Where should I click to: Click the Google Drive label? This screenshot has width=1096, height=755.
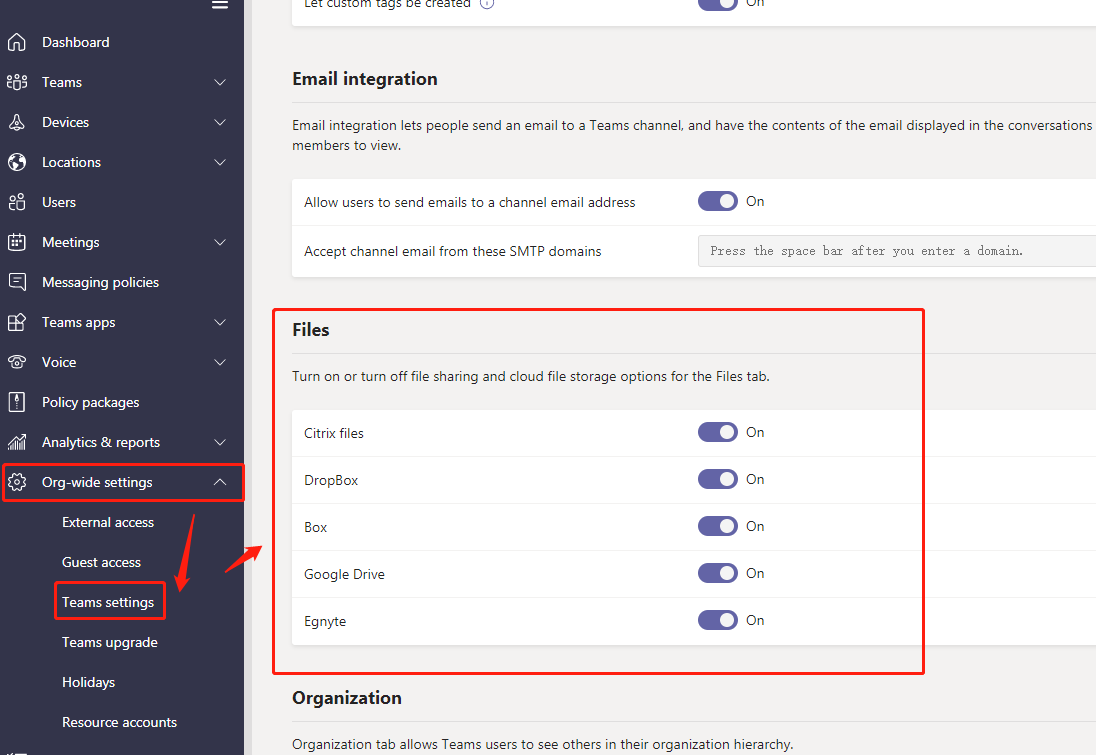pyautogui.click(x=345, y=575)
